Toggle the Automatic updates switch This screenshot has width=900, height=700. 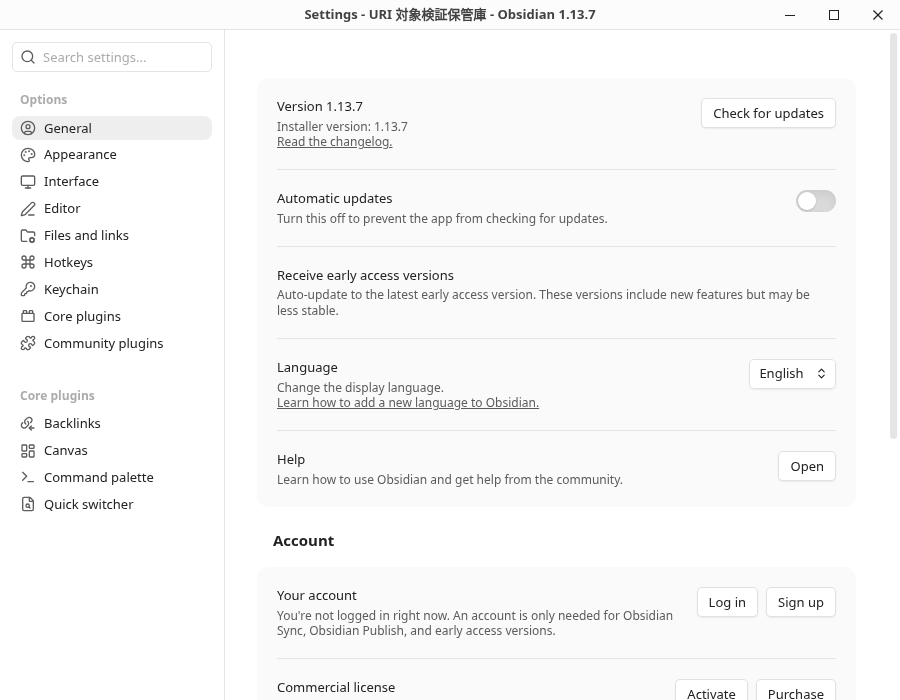point(816,201)
